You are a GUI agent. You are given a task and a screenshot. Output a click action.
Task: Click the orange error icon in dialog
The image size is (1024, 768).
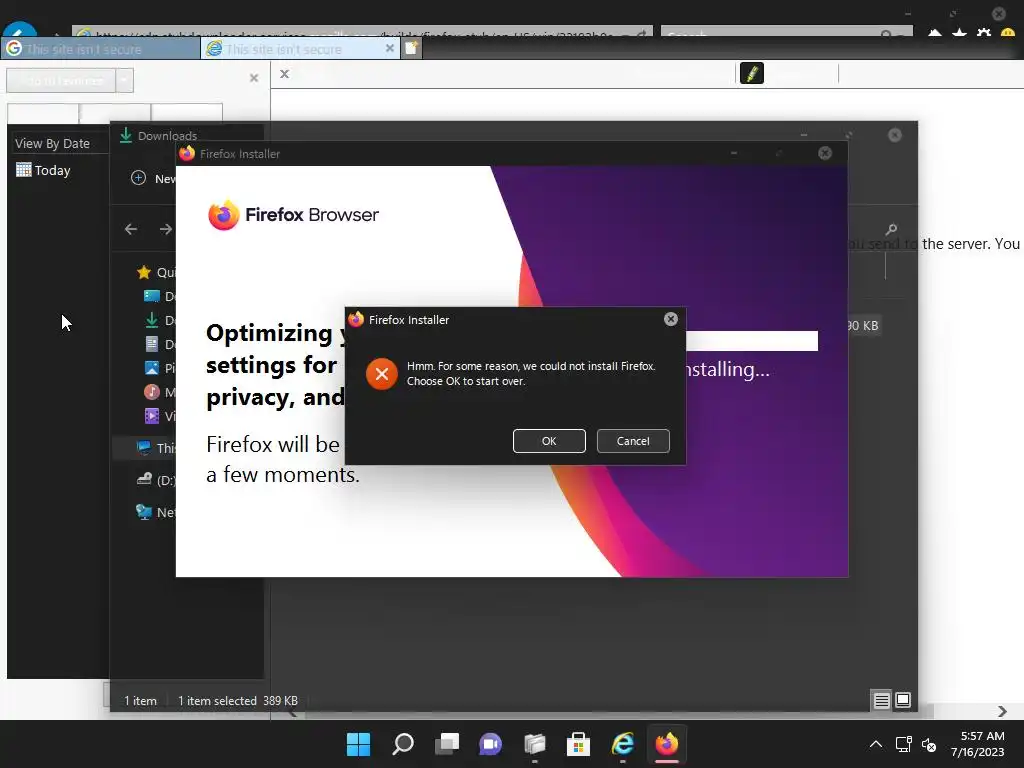click(x=382, y=374)
